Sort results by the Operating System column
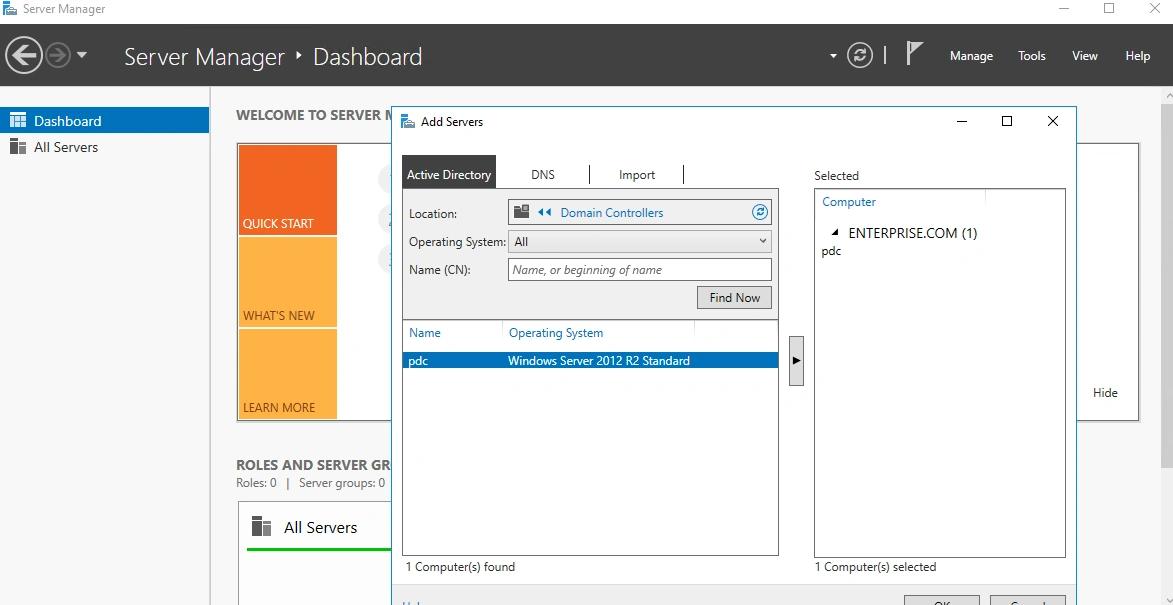Viewport: 1173px width, 605px height. tap(556, 333)
